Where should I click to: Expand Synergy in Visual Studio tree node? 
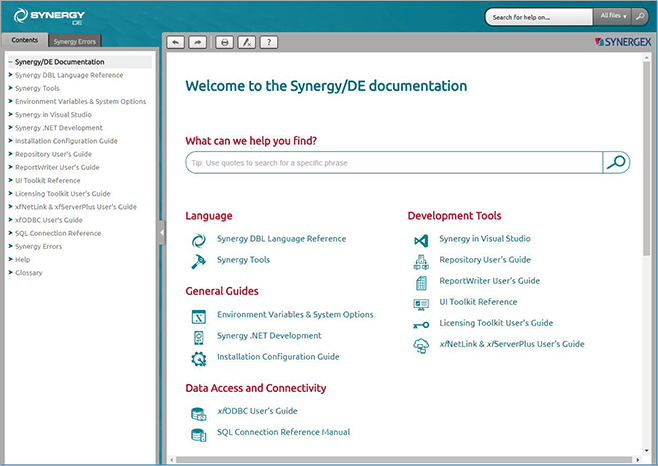(x=10, y=114)
